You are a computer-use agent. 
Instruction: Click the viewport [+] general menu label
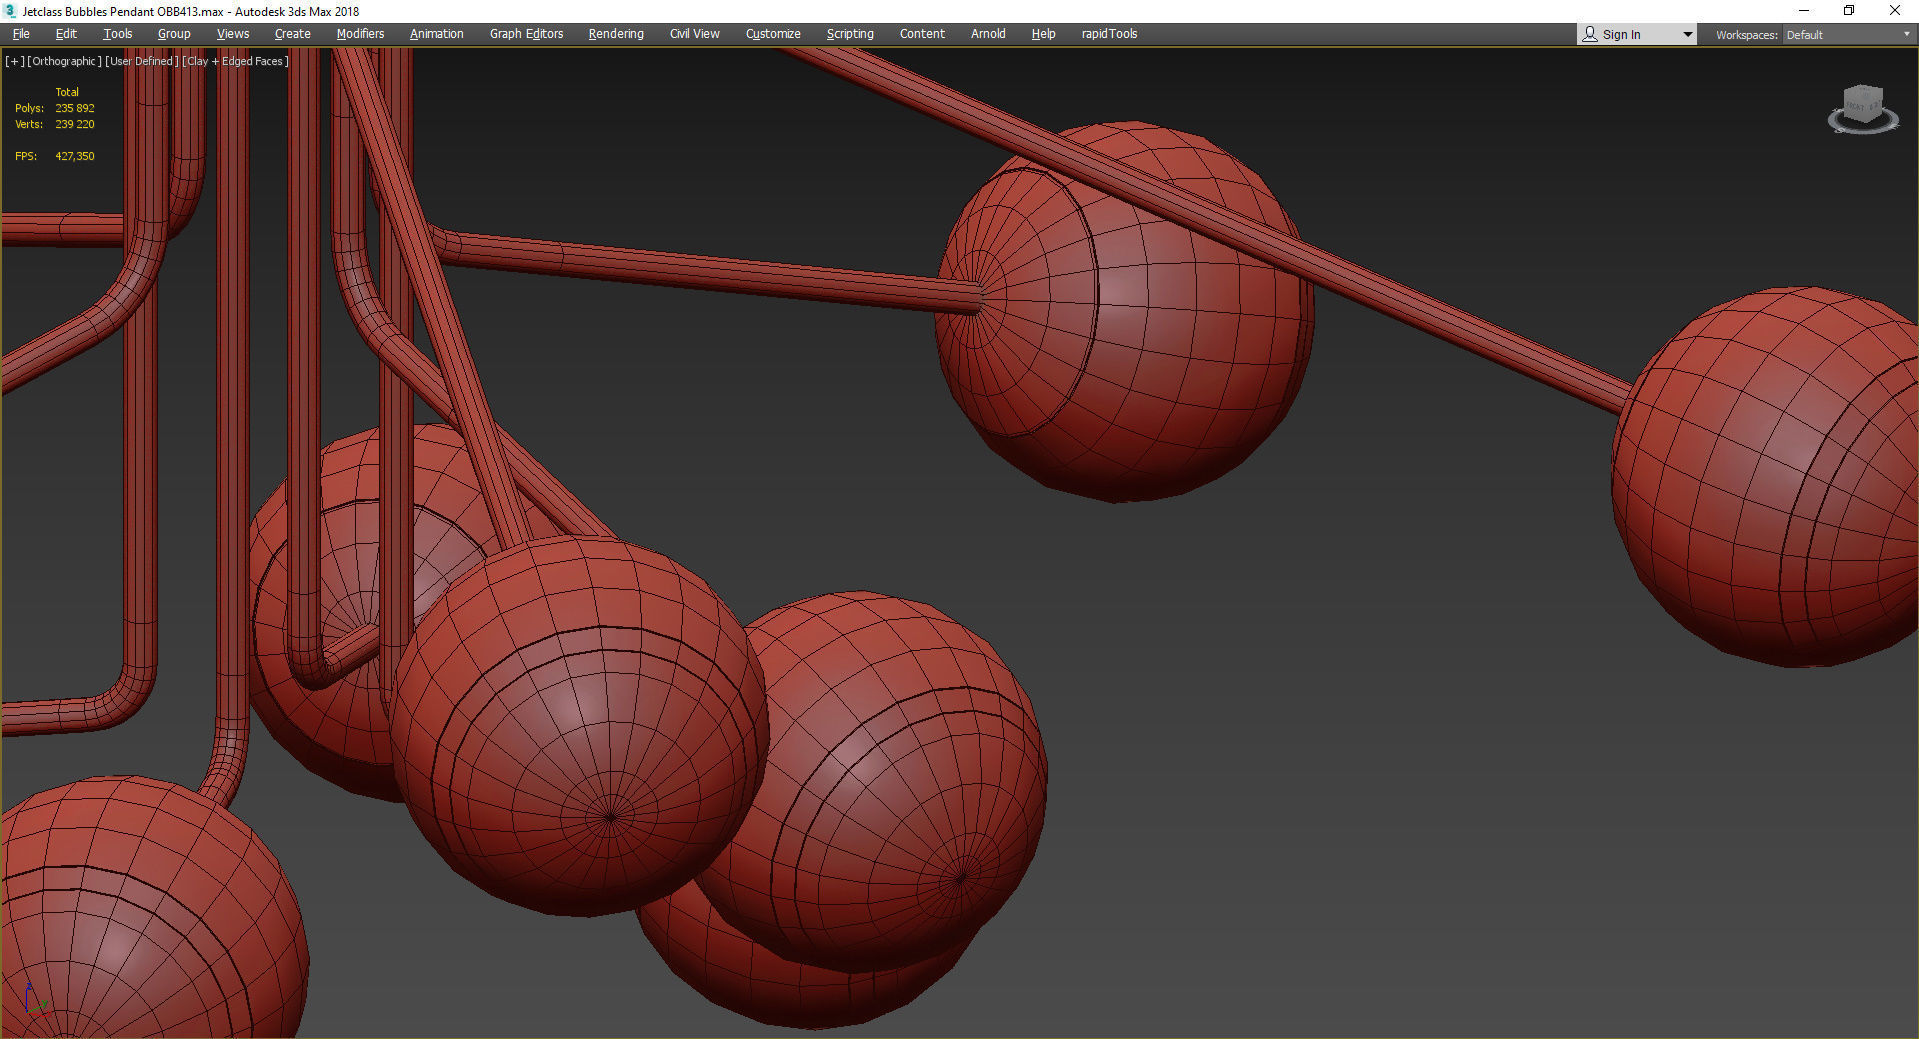15,61
